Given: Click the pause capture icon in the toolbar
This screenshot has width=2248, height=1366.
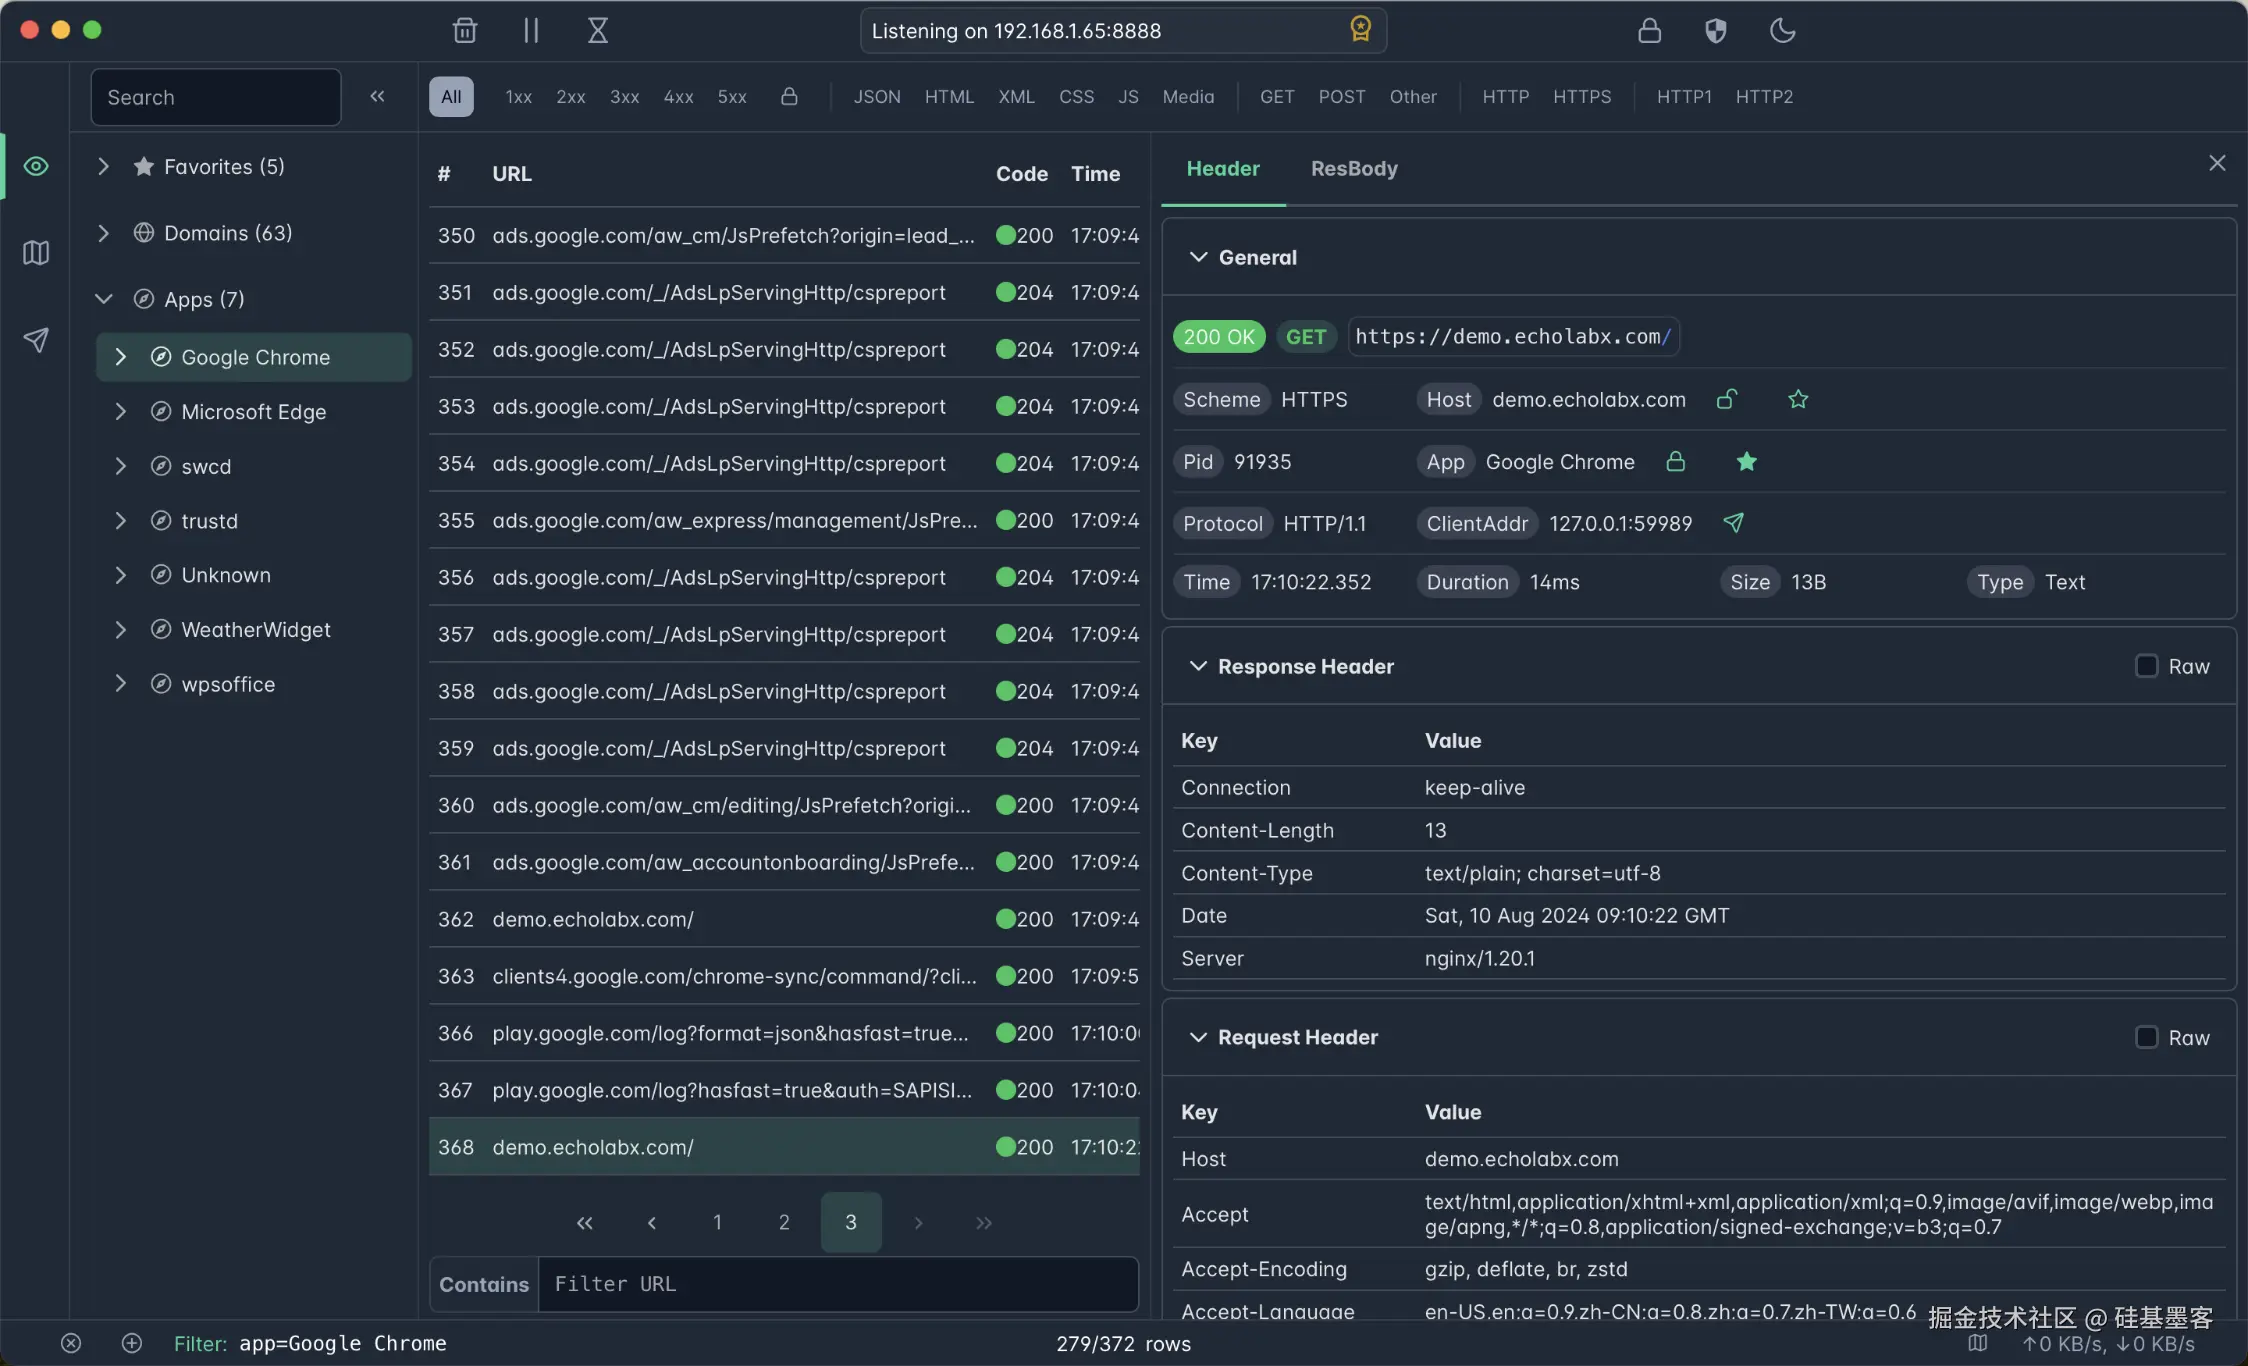Looking at the screenshot, I should 531,30.
